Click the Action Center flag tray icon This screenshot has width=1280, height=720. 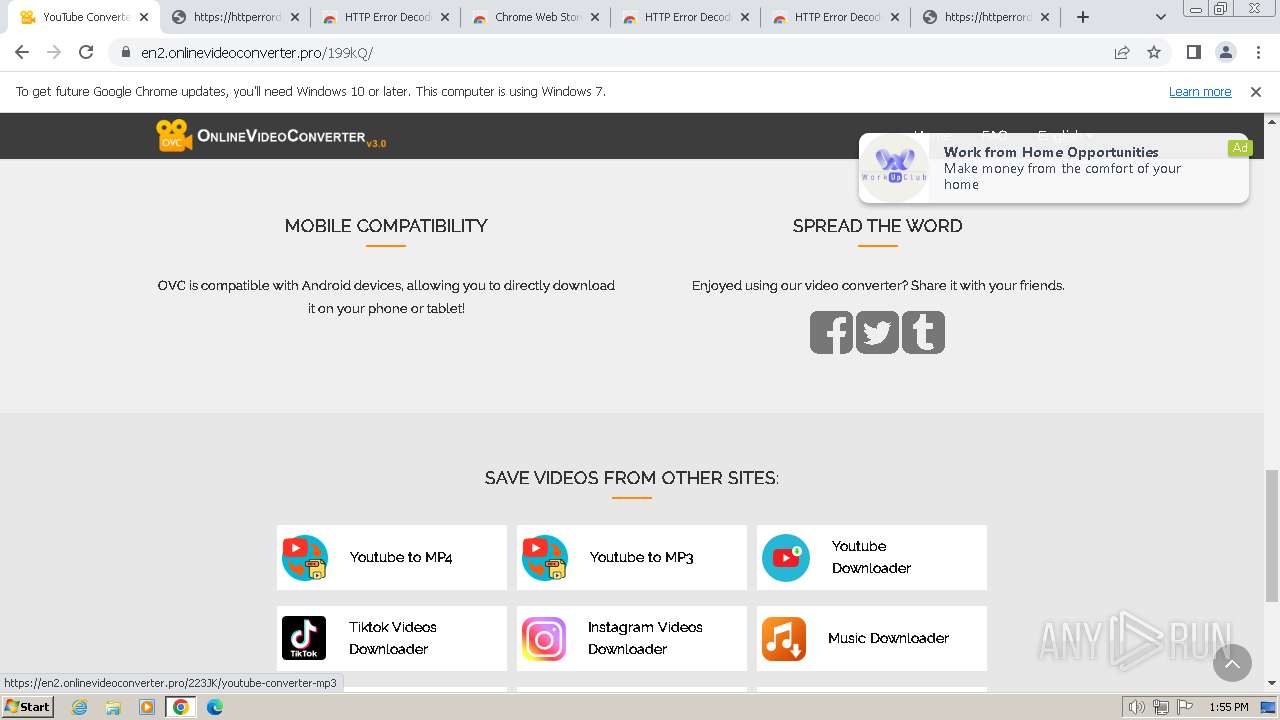point(1185,707)
